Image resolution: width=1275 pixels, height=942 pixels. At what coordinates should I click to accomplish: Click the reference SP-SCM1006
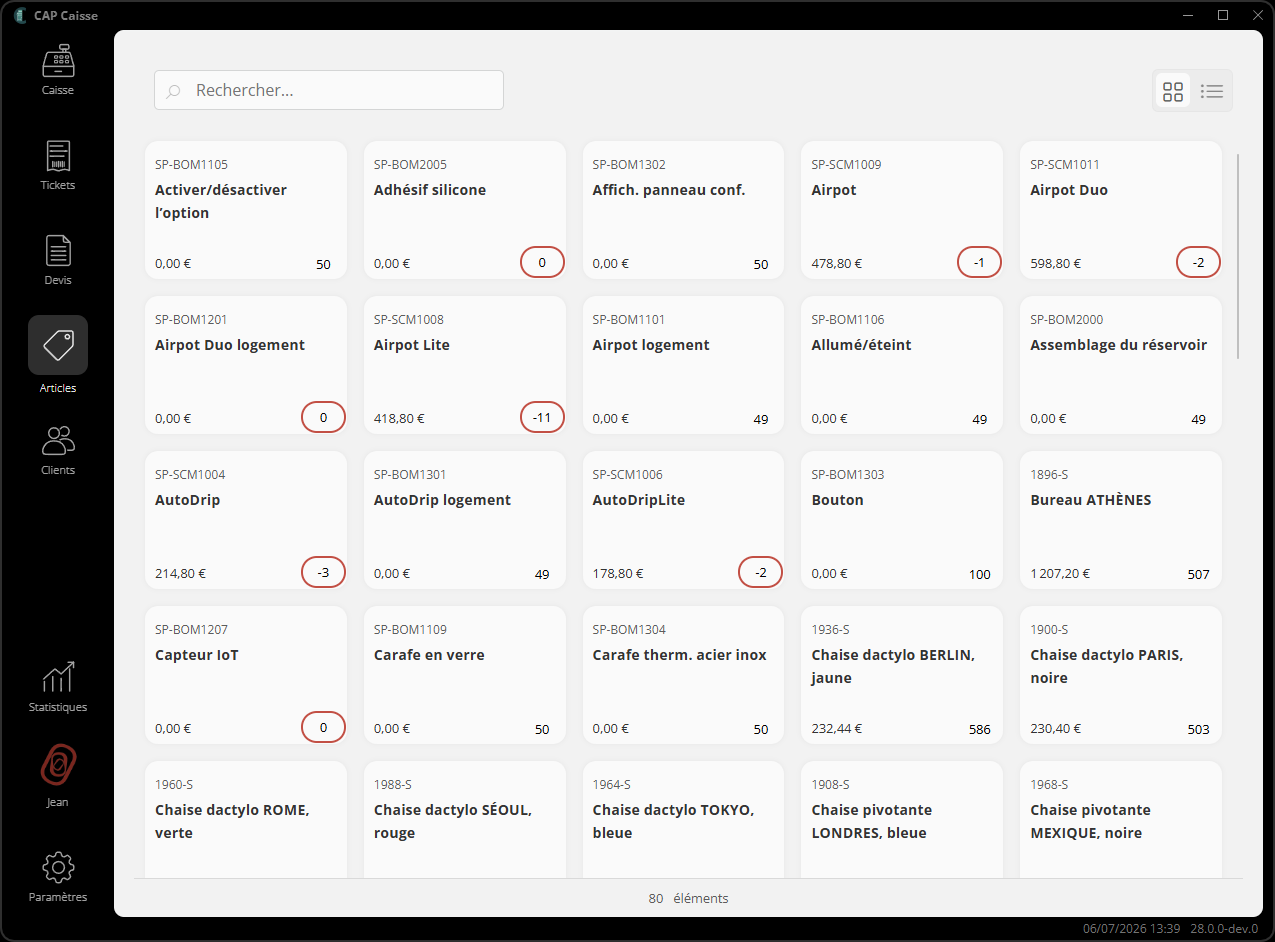[x=628, y=474]
